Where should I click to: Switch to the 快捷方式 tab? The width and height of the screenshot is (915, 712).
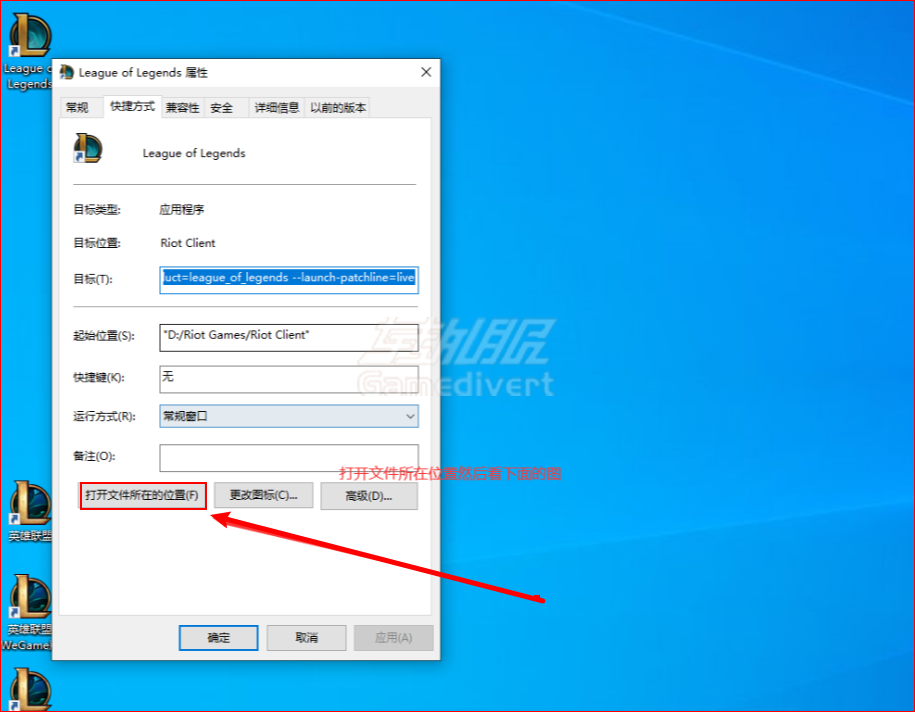132,106
